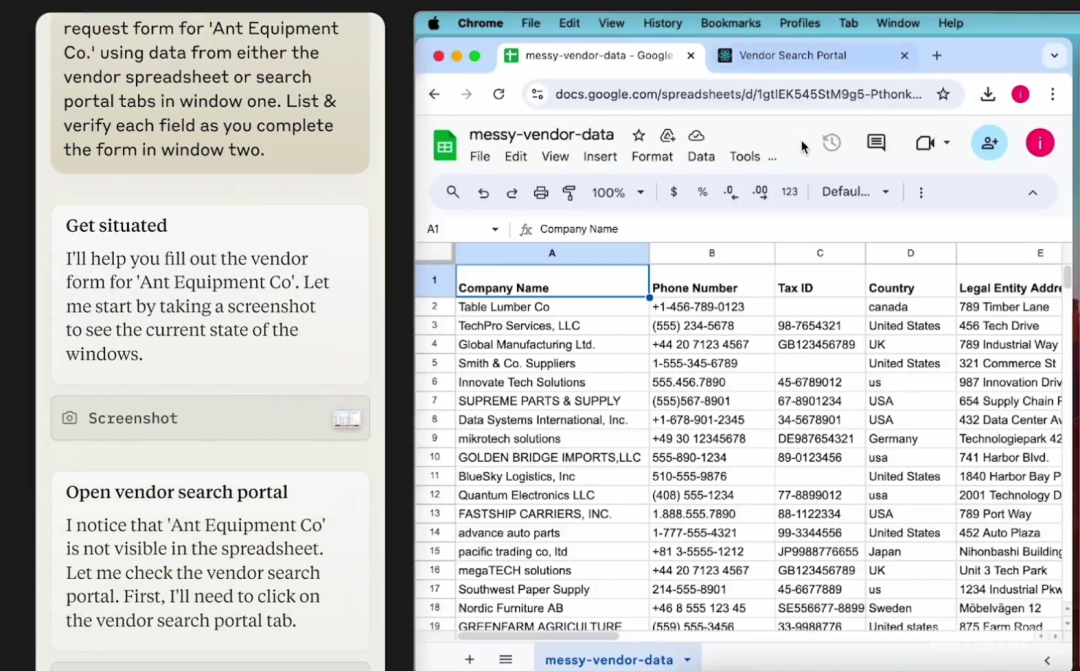Activate the paint format tool
The height and width of the screenshot is (671, 1080).
[569, 193]
